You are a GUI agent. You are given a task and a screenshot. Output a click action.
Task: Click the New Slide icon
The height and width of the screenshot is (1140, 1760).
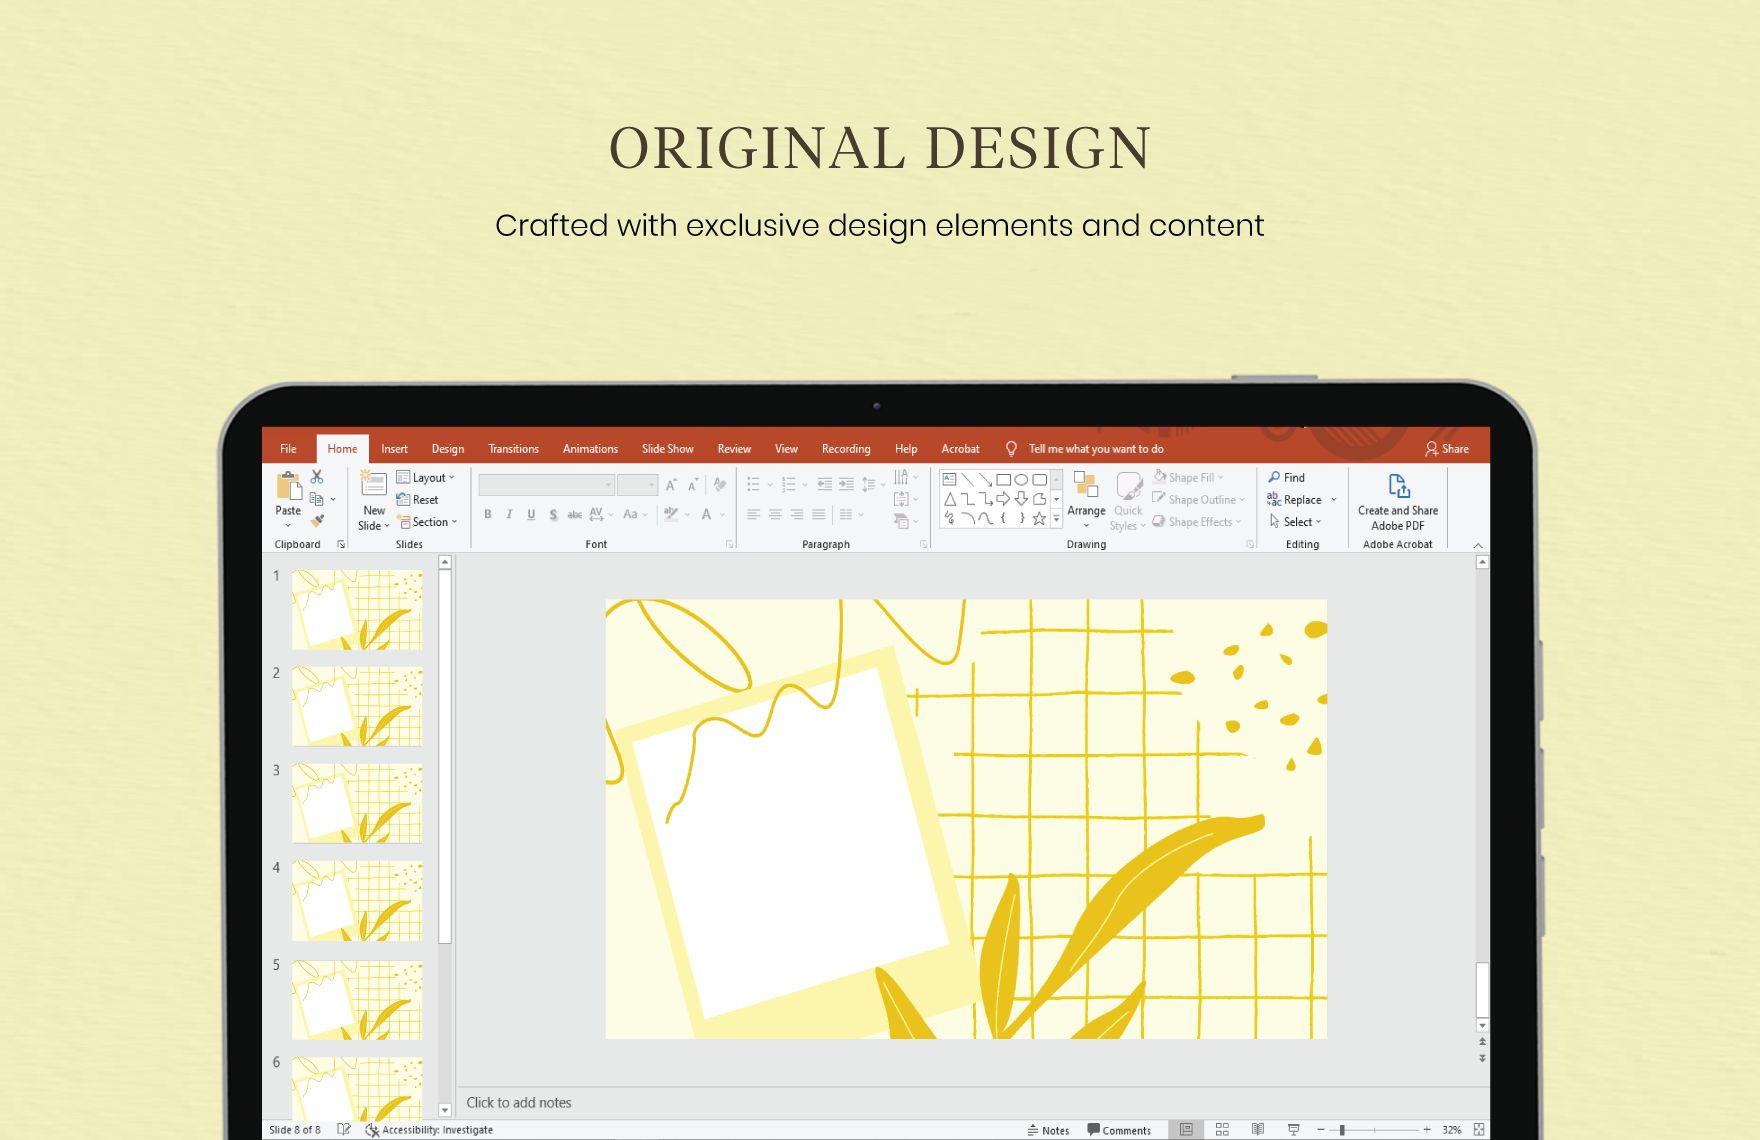pos(373,485)
